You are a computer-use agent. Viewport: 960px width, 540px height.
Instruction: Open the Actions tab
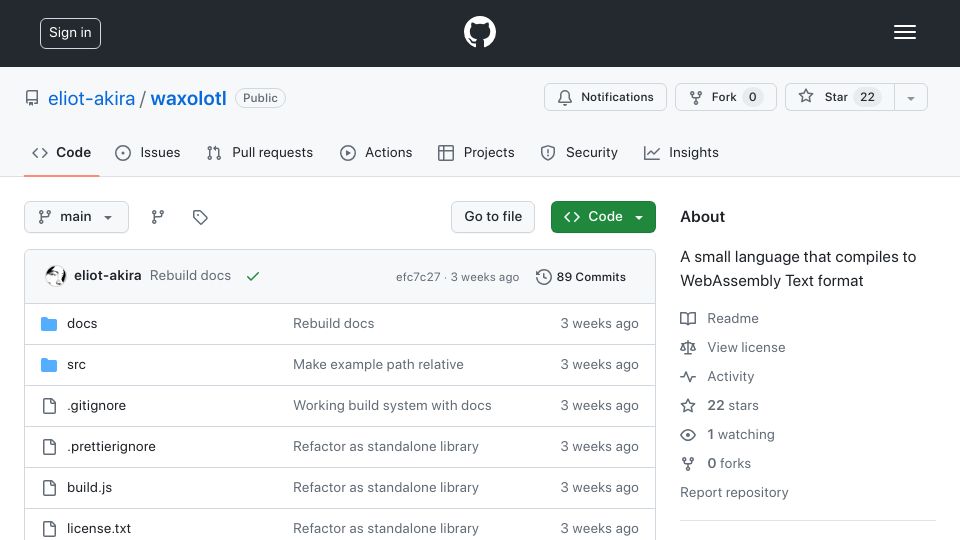[376, 152]
